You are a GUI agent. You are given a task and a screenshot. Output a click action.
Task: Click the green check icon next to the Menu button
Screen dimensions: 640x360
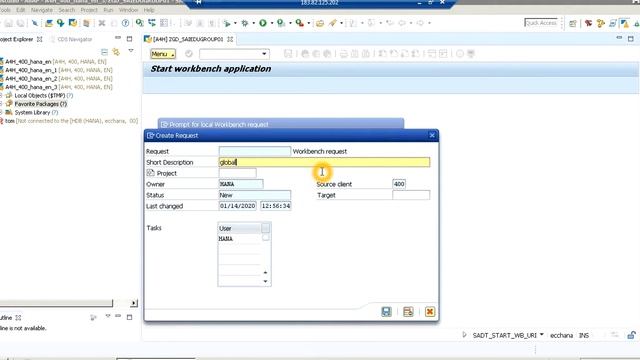point(189,53)
